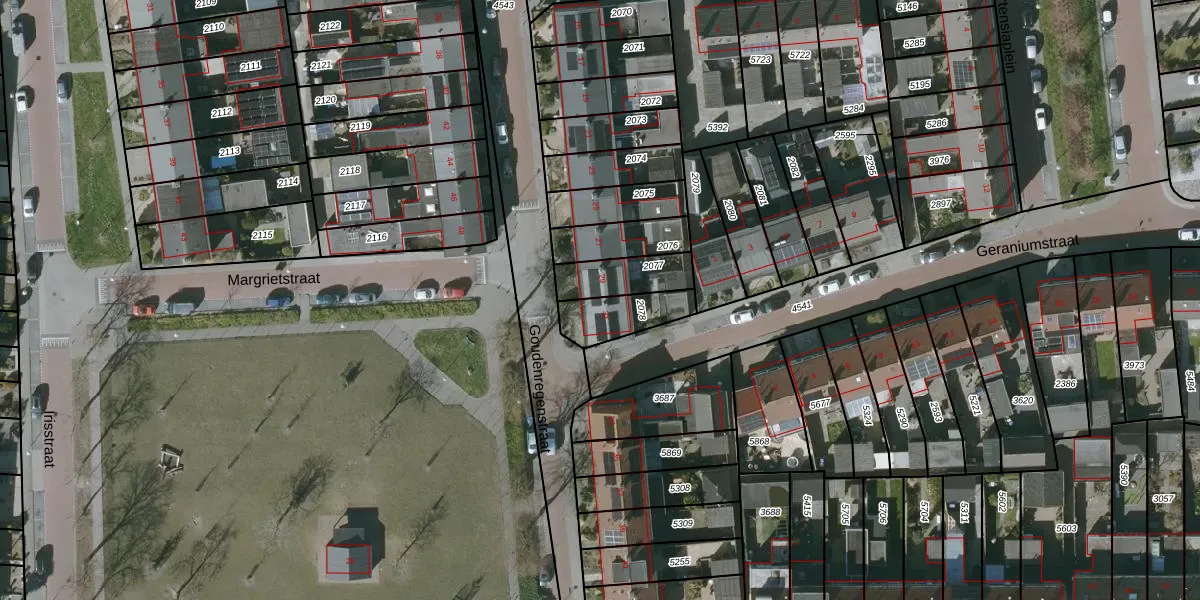The width and height of the screenshot is (1200, 600).
Task: Click parcel label 2111
Action: pyautogui.click(x=250, y=66)
